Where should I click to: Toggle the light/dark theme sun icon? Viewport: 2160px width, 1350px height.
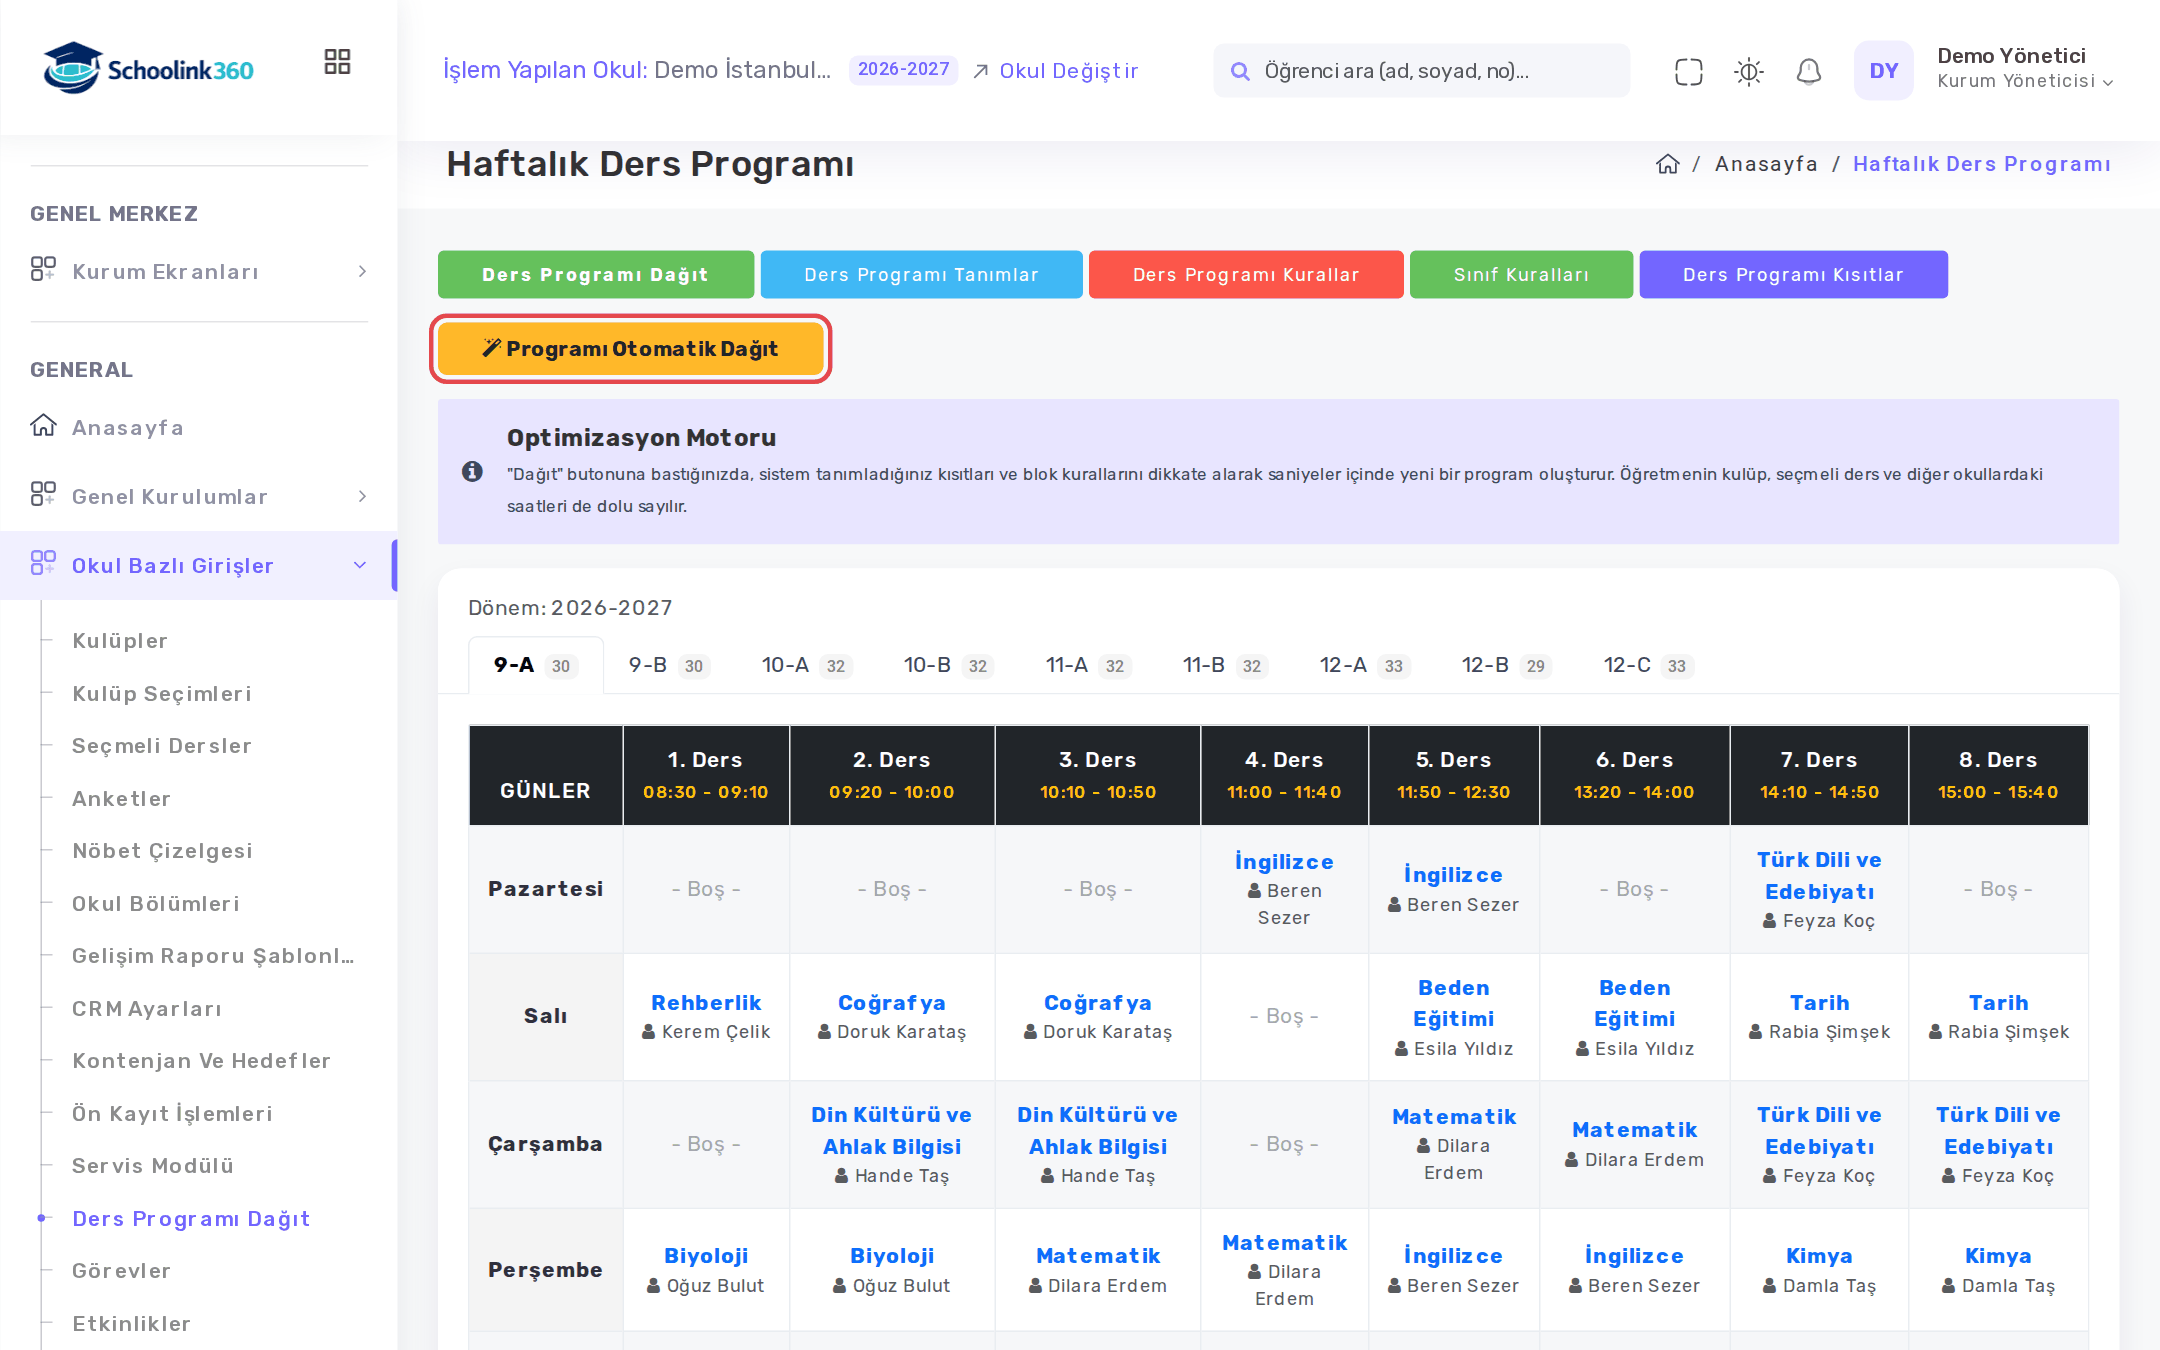click(1748, 71)
